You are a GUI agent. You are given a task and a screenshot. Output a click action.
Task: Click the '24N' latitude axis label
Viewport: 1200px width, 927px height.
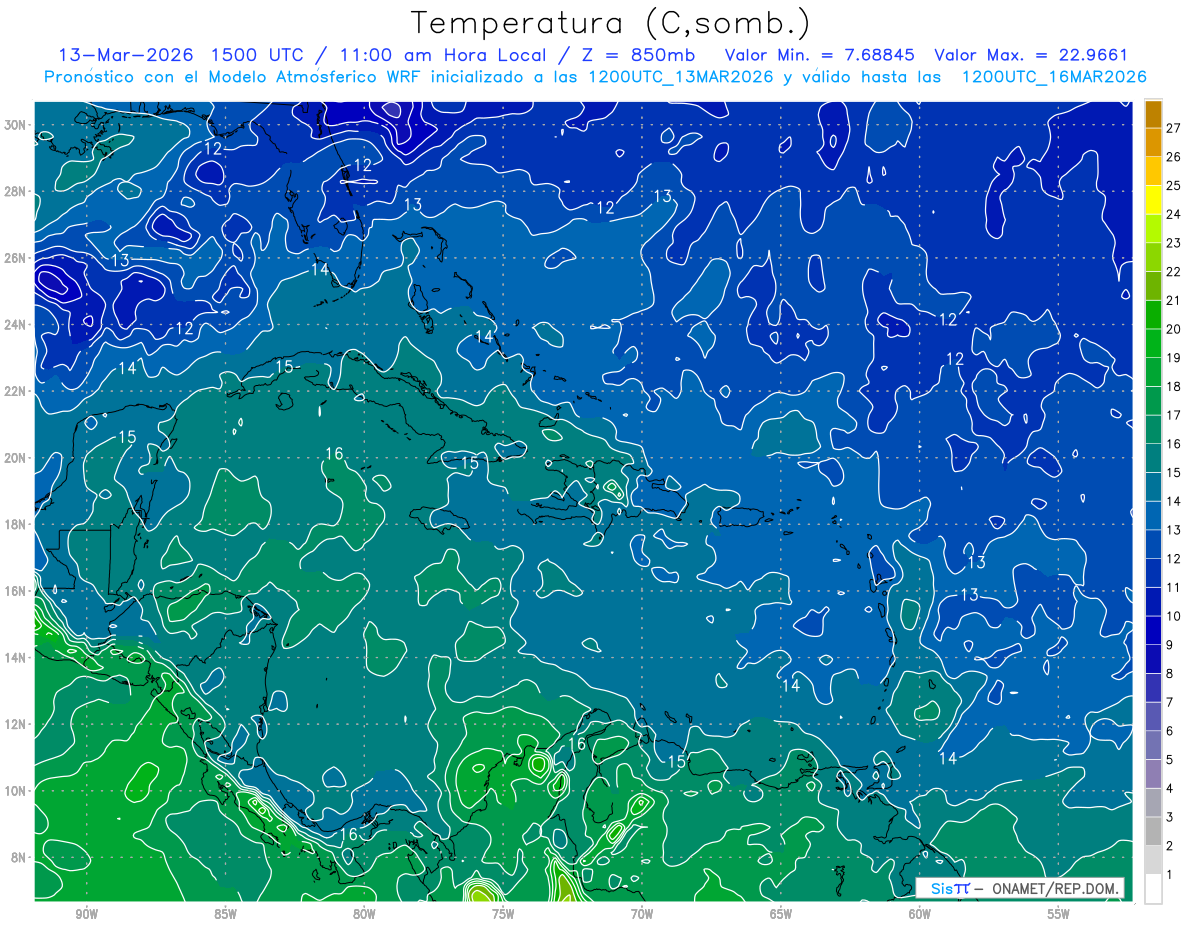(17, 324)
